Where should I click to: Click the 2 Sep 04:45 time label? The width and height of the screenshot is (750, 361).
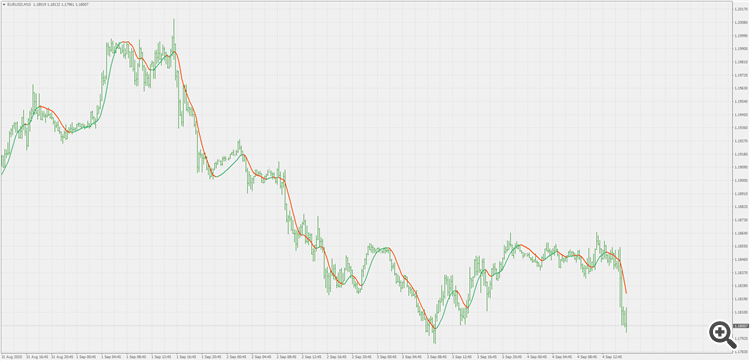262,357
